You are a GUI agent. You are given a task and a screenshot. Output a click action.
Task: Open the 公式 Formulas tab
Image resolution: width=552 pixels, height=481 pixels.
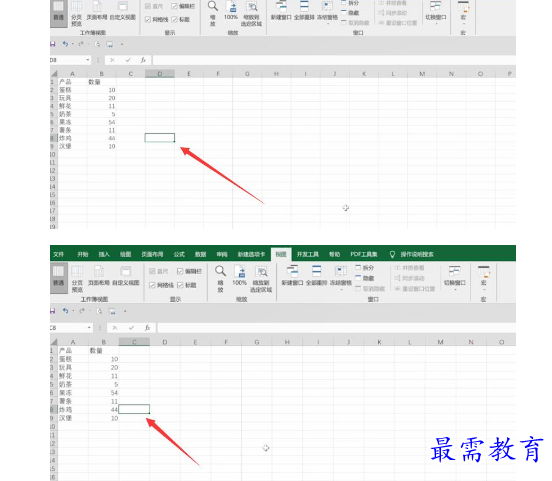pyautogui.click(x=179, y=254)
